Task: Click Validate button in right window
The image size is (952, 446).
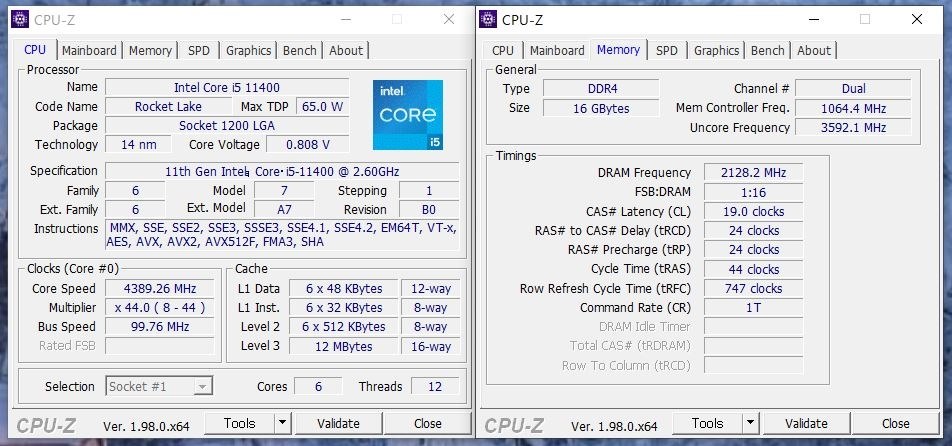Action: [x=806, y=423]
